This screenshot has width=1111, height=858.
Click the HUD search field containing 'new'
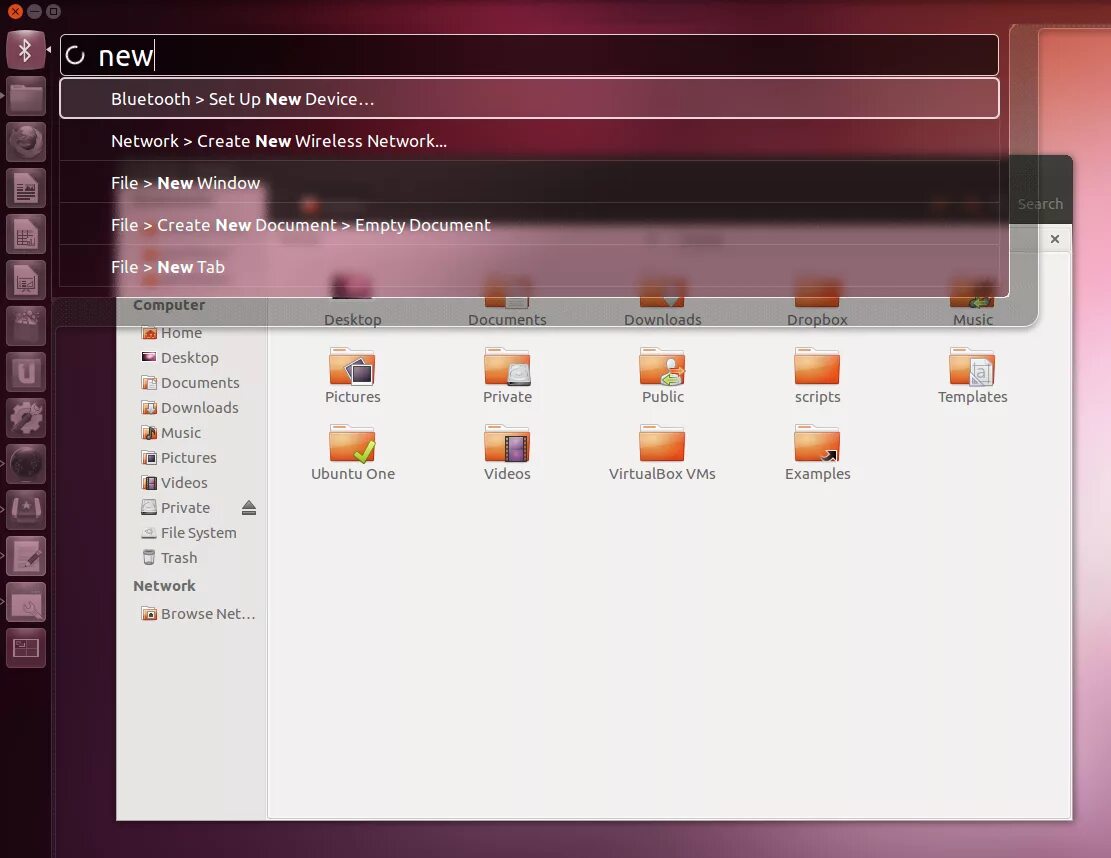click(529, 55)
